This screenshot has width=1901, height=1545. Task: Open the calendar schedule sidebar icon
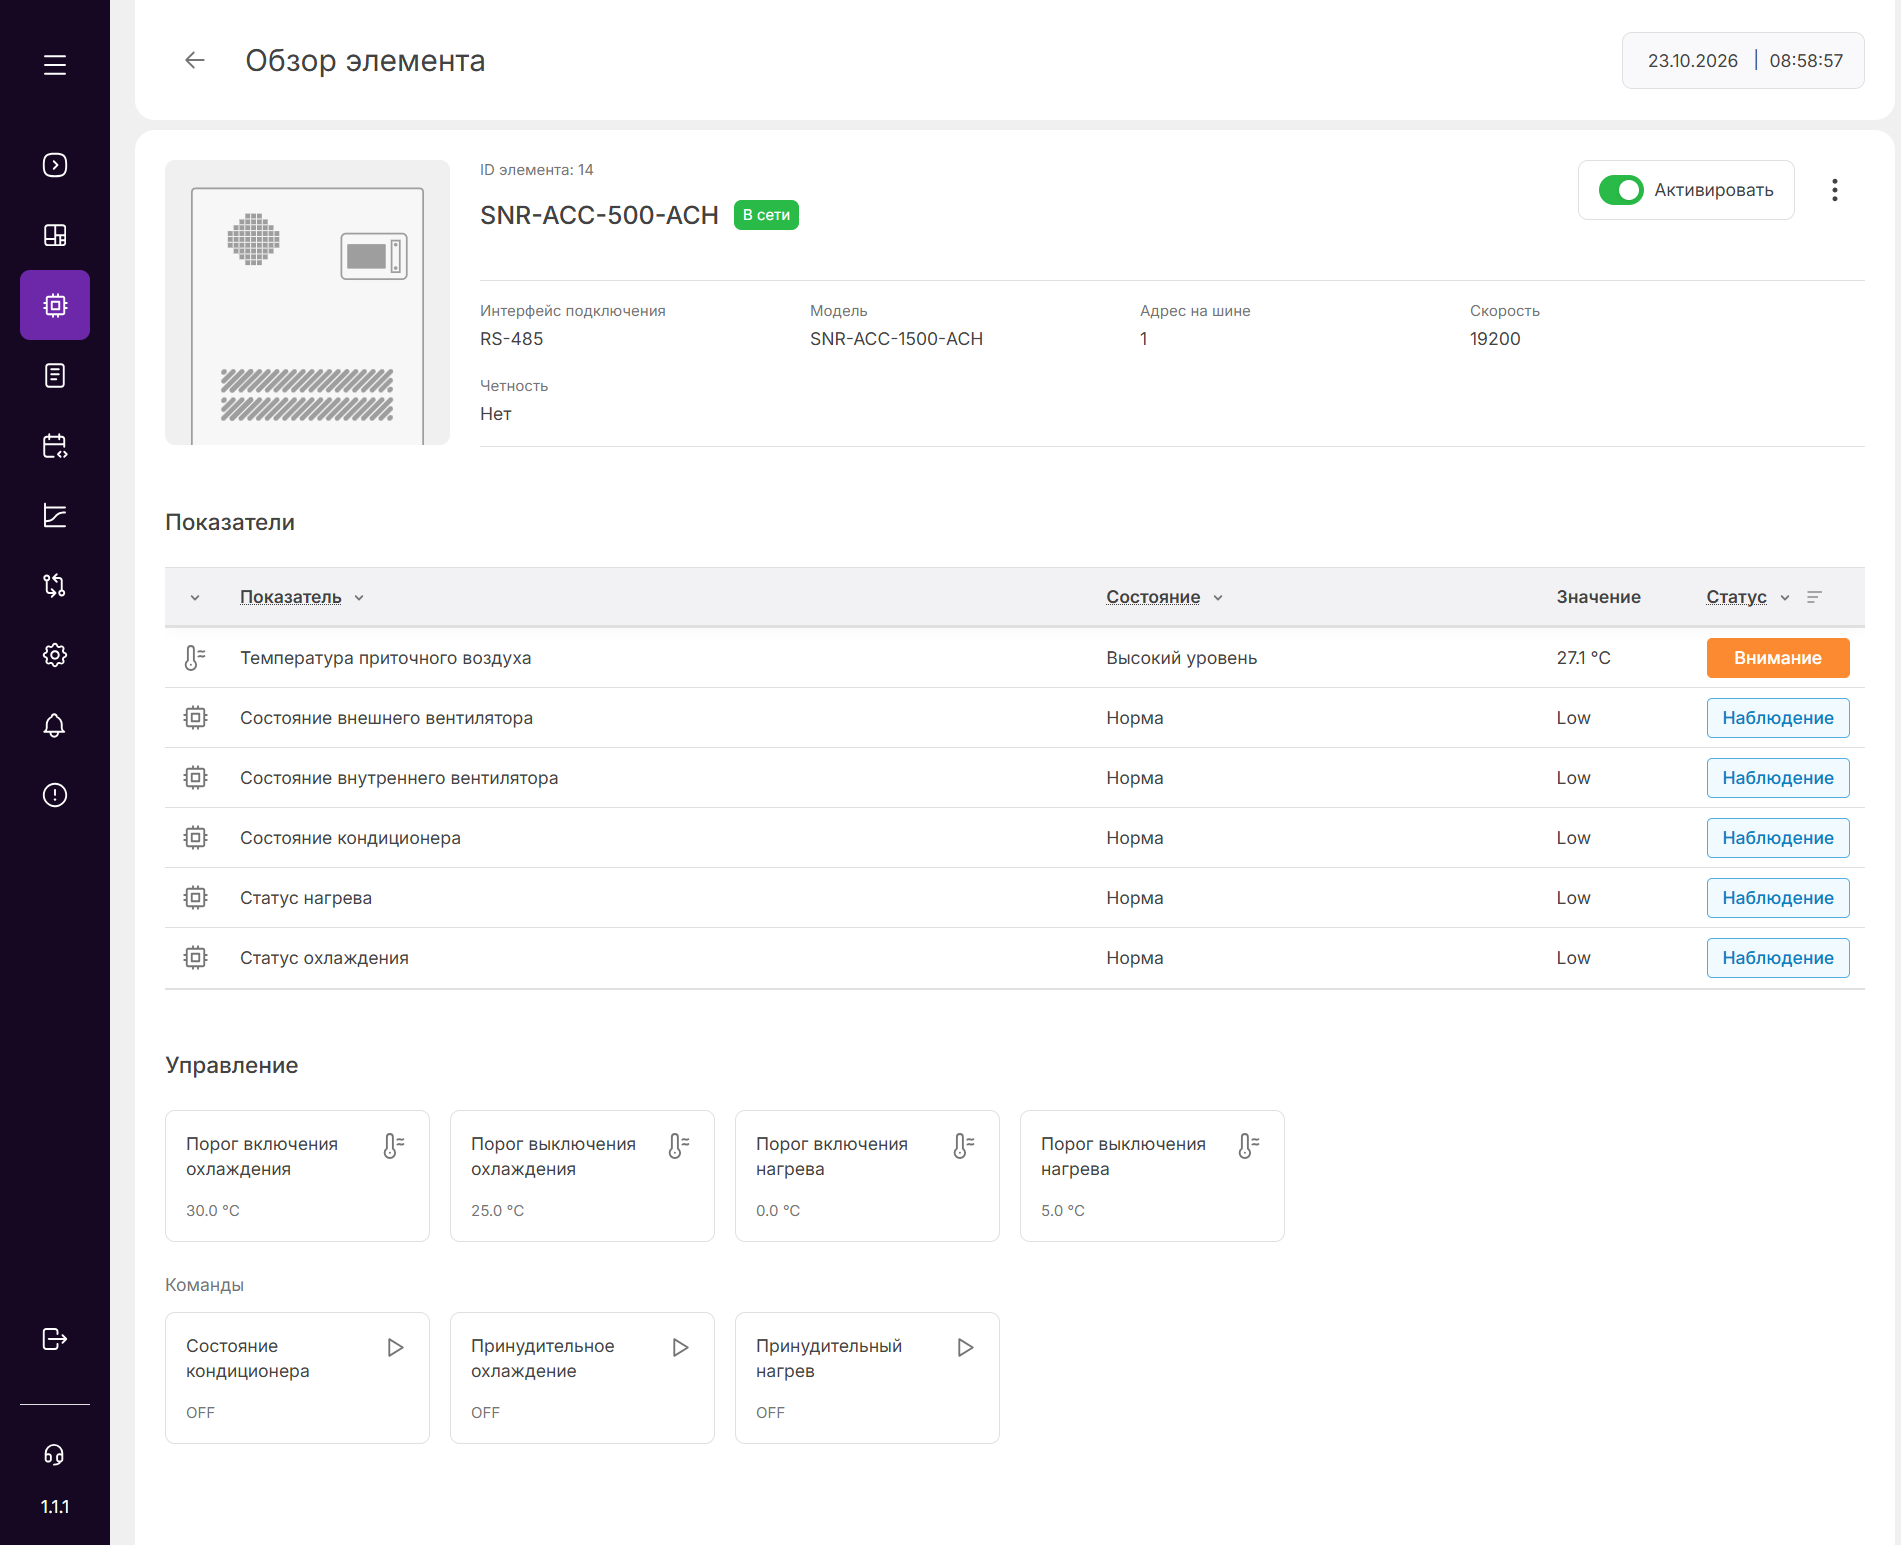click(x=55, y=445)
